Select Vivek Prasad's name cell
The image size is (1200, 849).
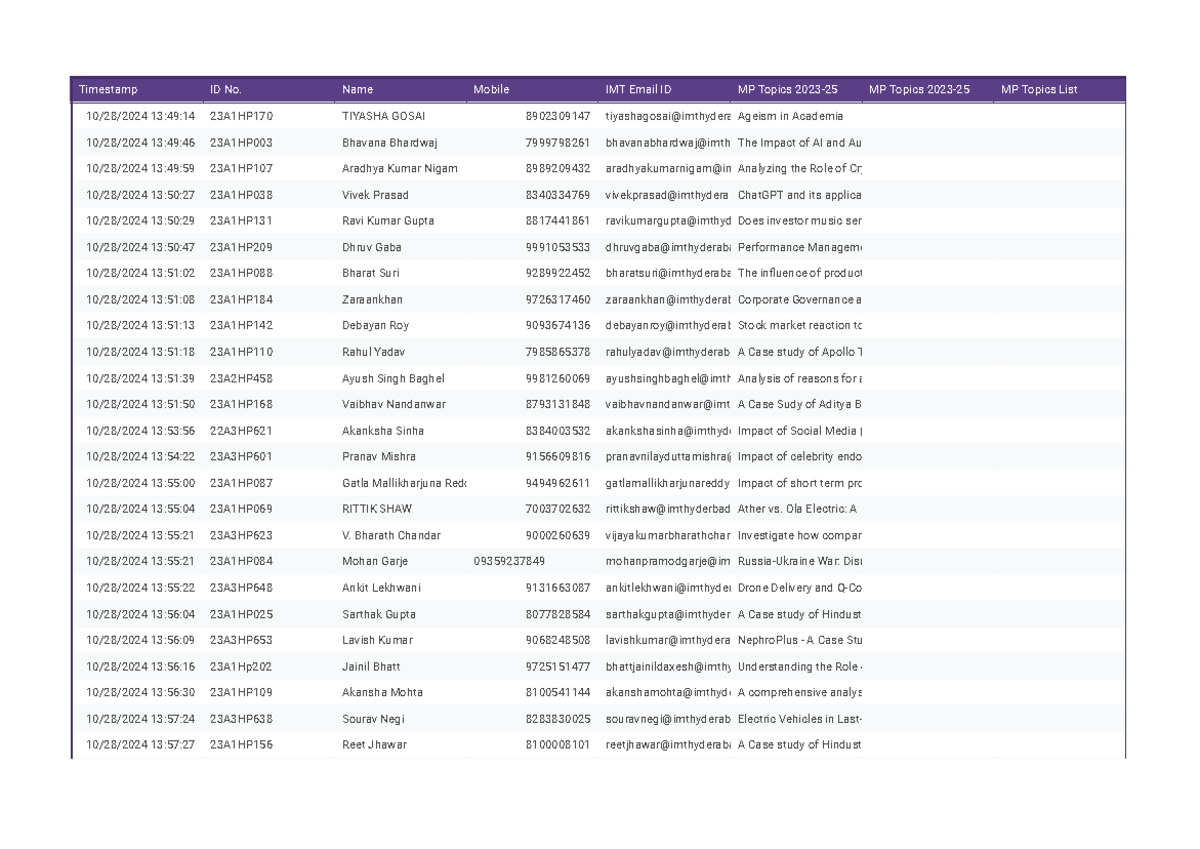pyautogui.click(x=375, y=195)
